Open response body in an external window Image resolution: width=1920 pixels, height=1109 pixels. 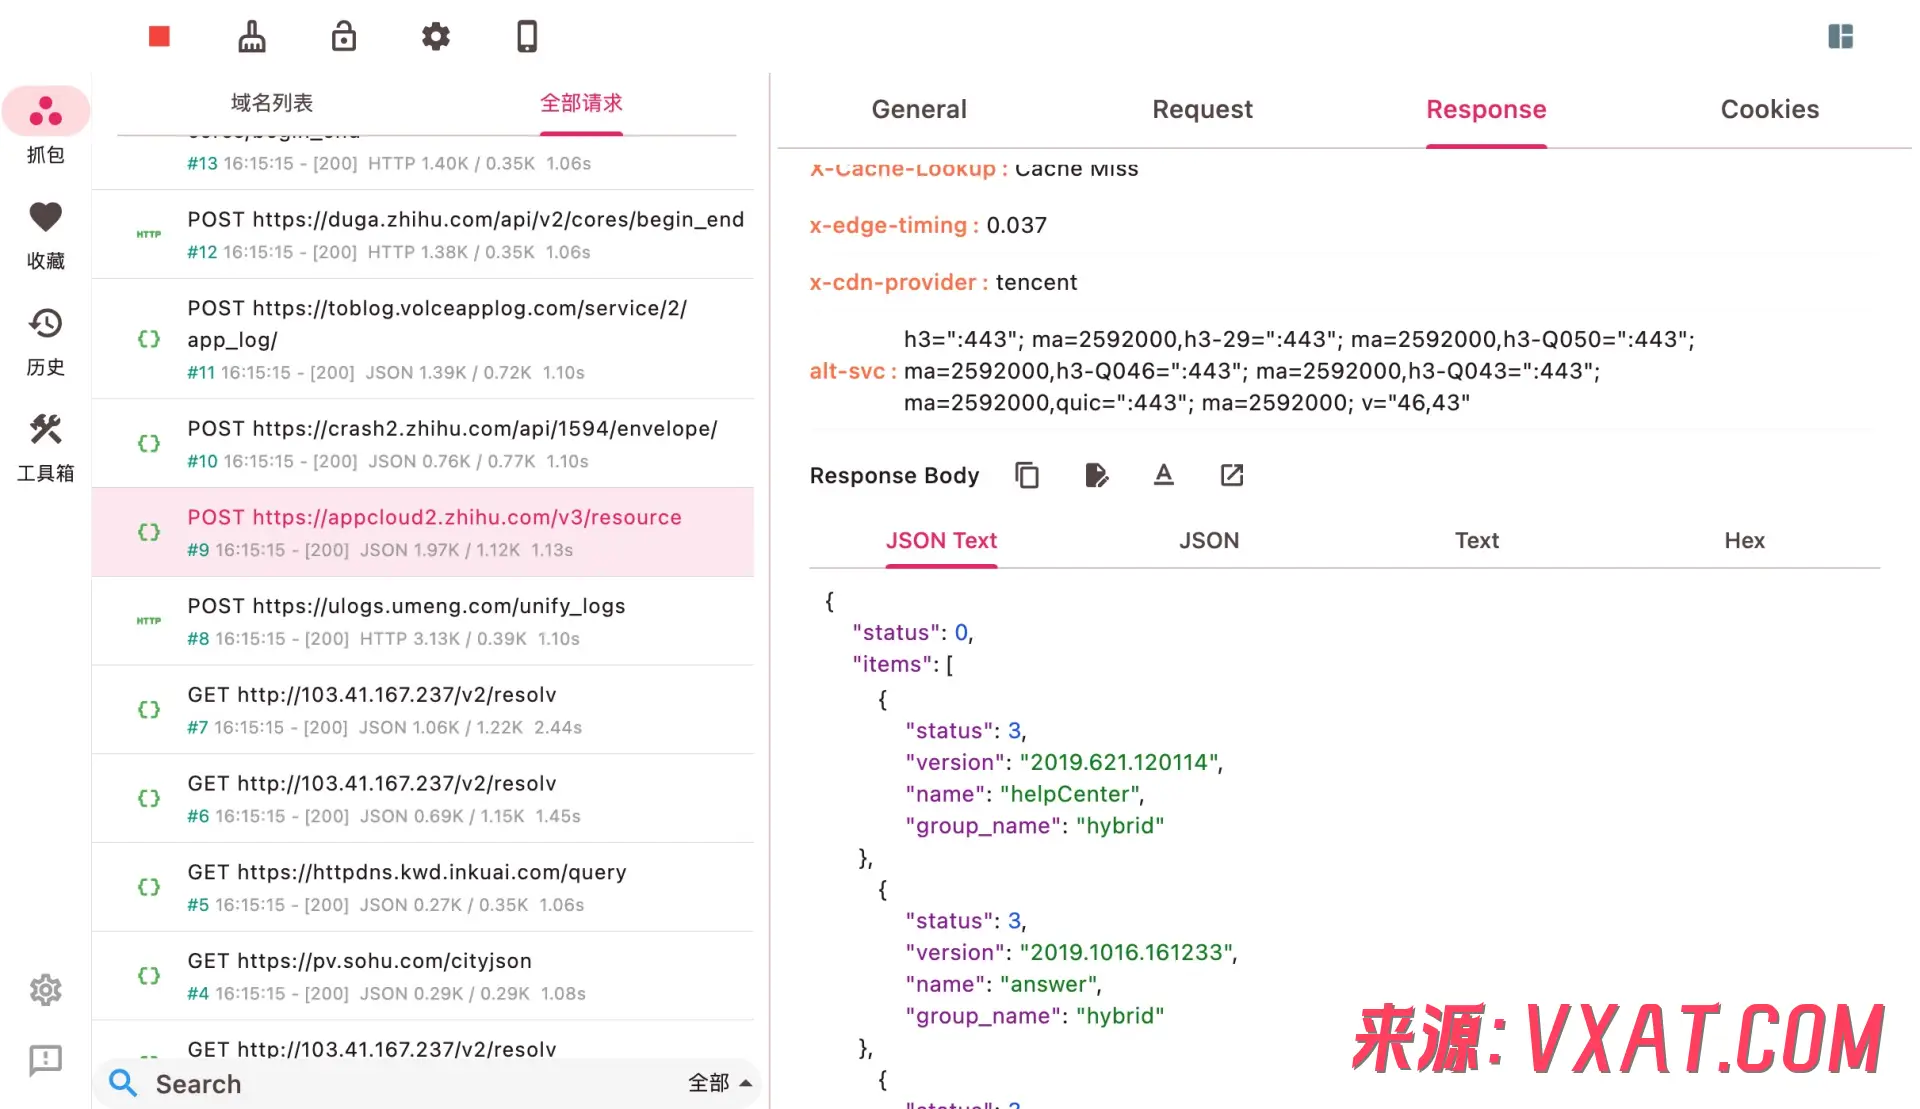point(1232,475)
